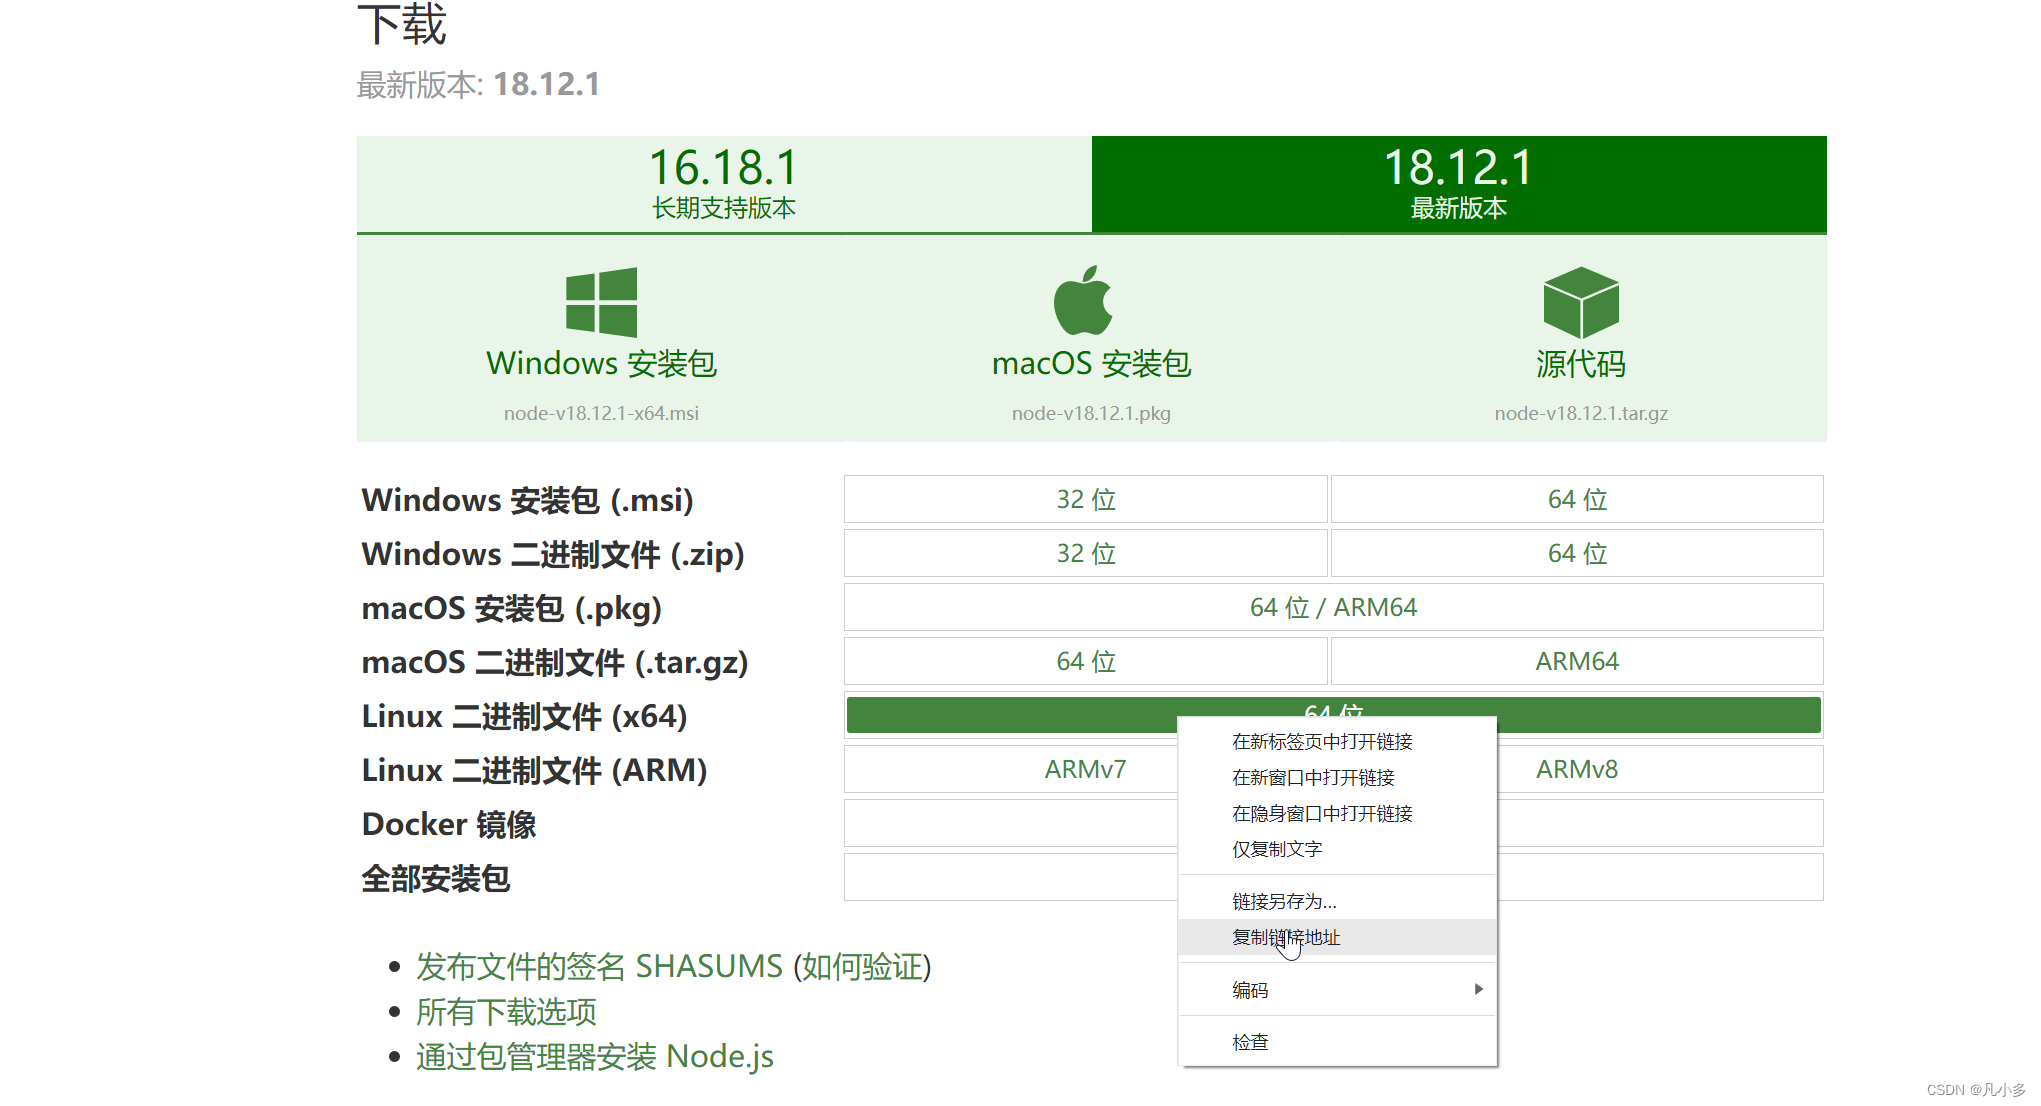This screenshot has width=2041, height=1106.
Task: Open 通过包管理器安装 Node.js link
Action: point(595,1056)
